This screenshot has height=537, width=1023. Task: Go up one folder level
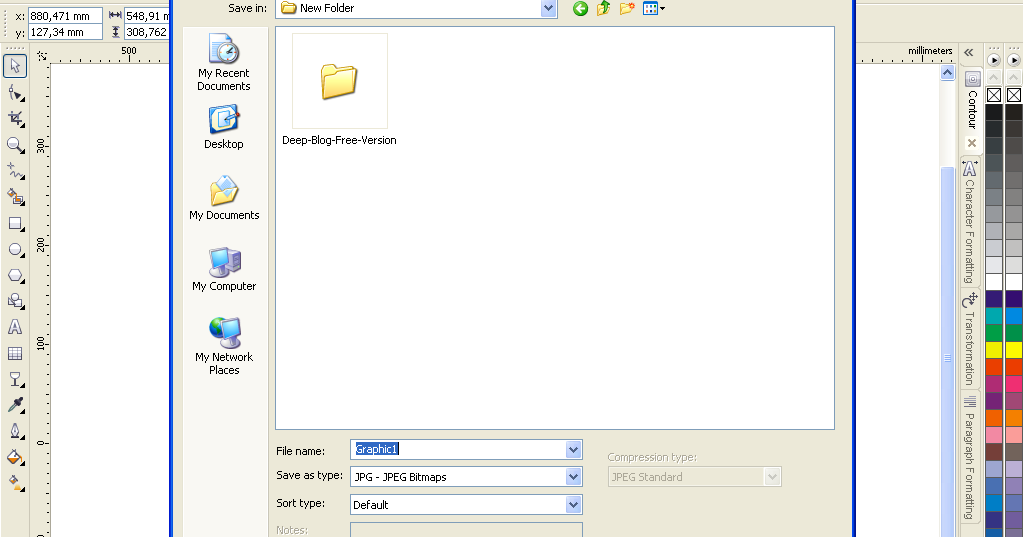603,8
